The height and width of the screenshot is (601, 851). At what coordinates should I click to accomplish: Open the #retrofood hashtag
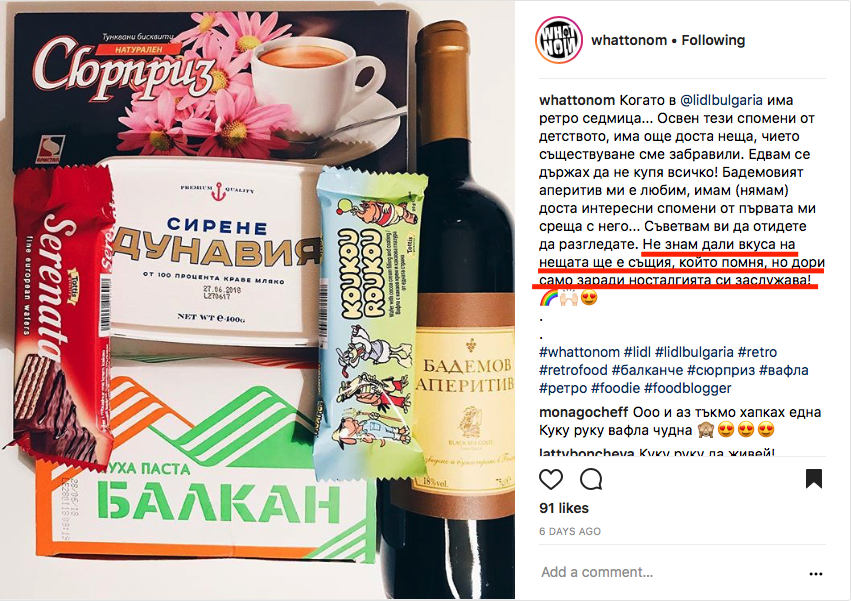click(573, 370)
